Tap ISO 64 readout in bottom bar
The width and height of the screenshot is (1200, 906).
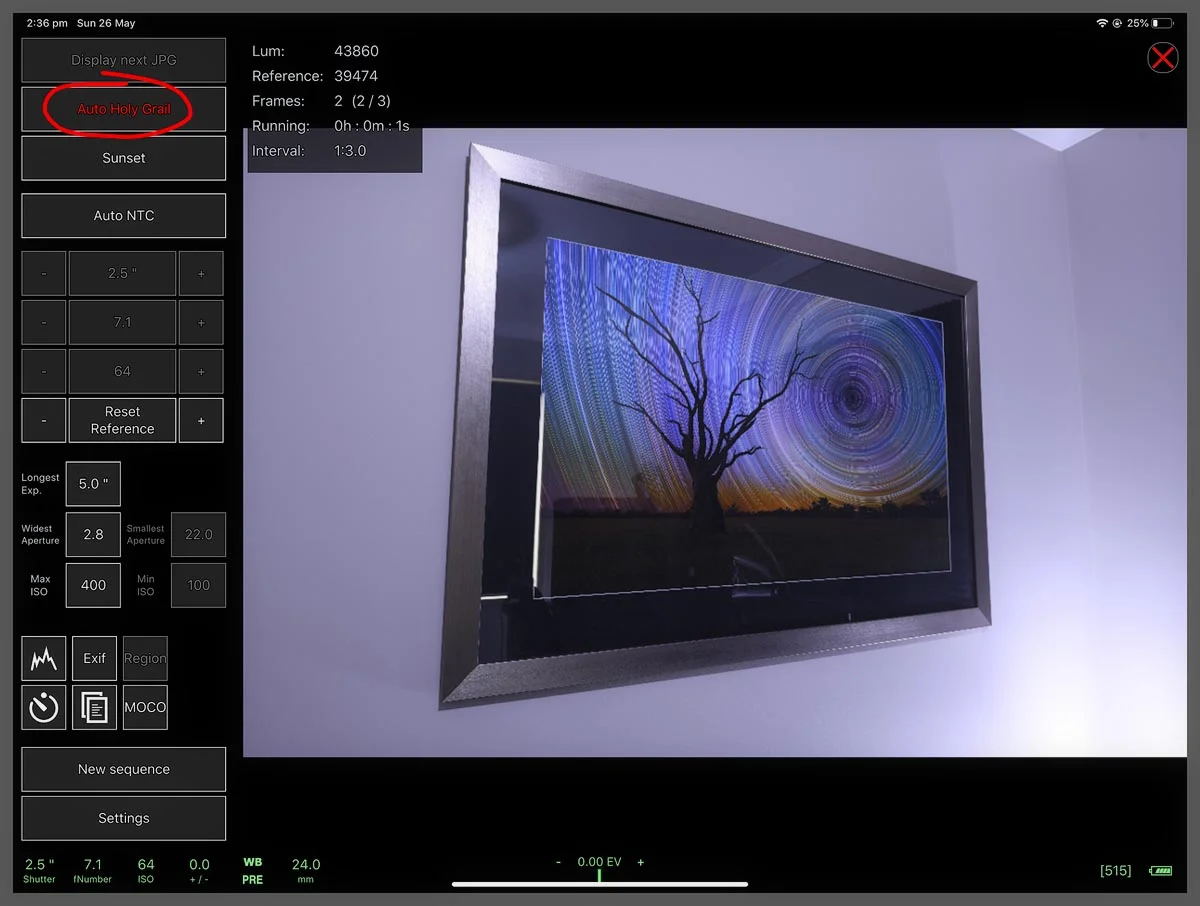pyautogui.click(x=146, y=870)
